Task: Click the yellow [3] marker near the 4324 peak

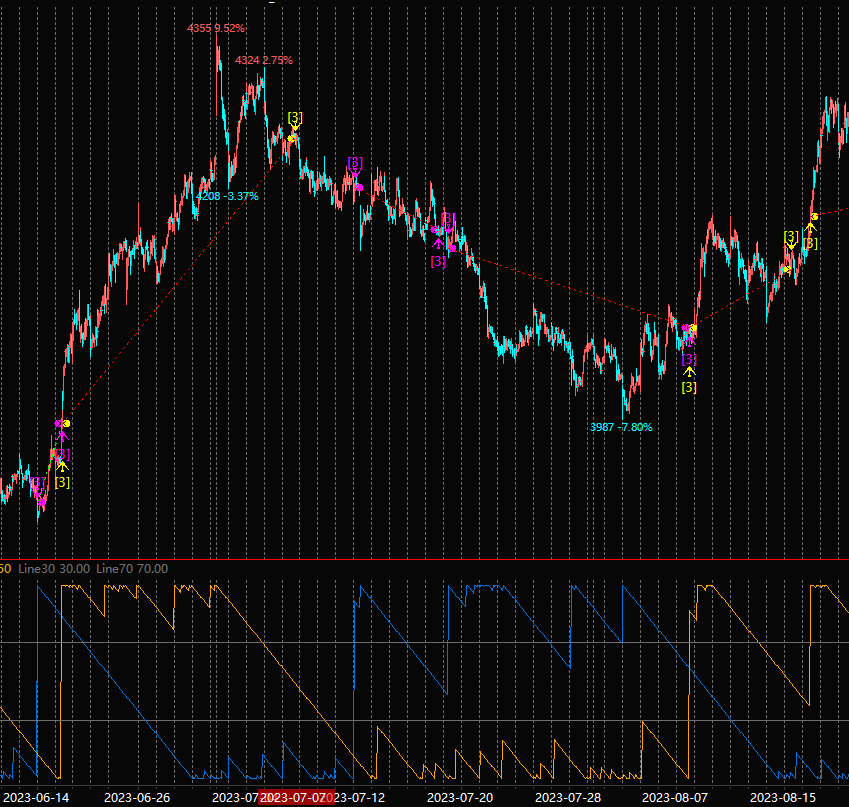Action: [x=294, y=118]
